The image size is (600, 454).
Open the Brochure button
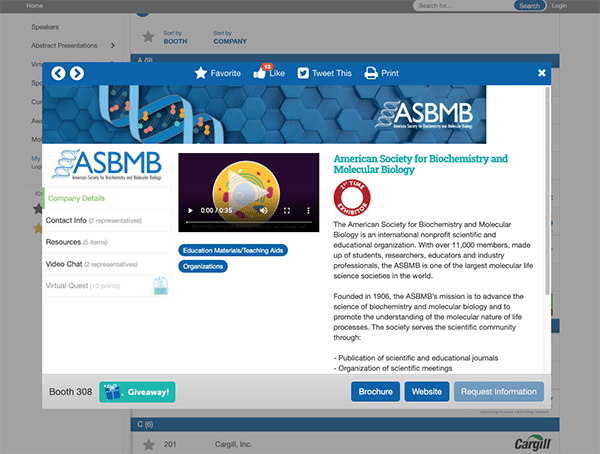(x=375, y=392)
